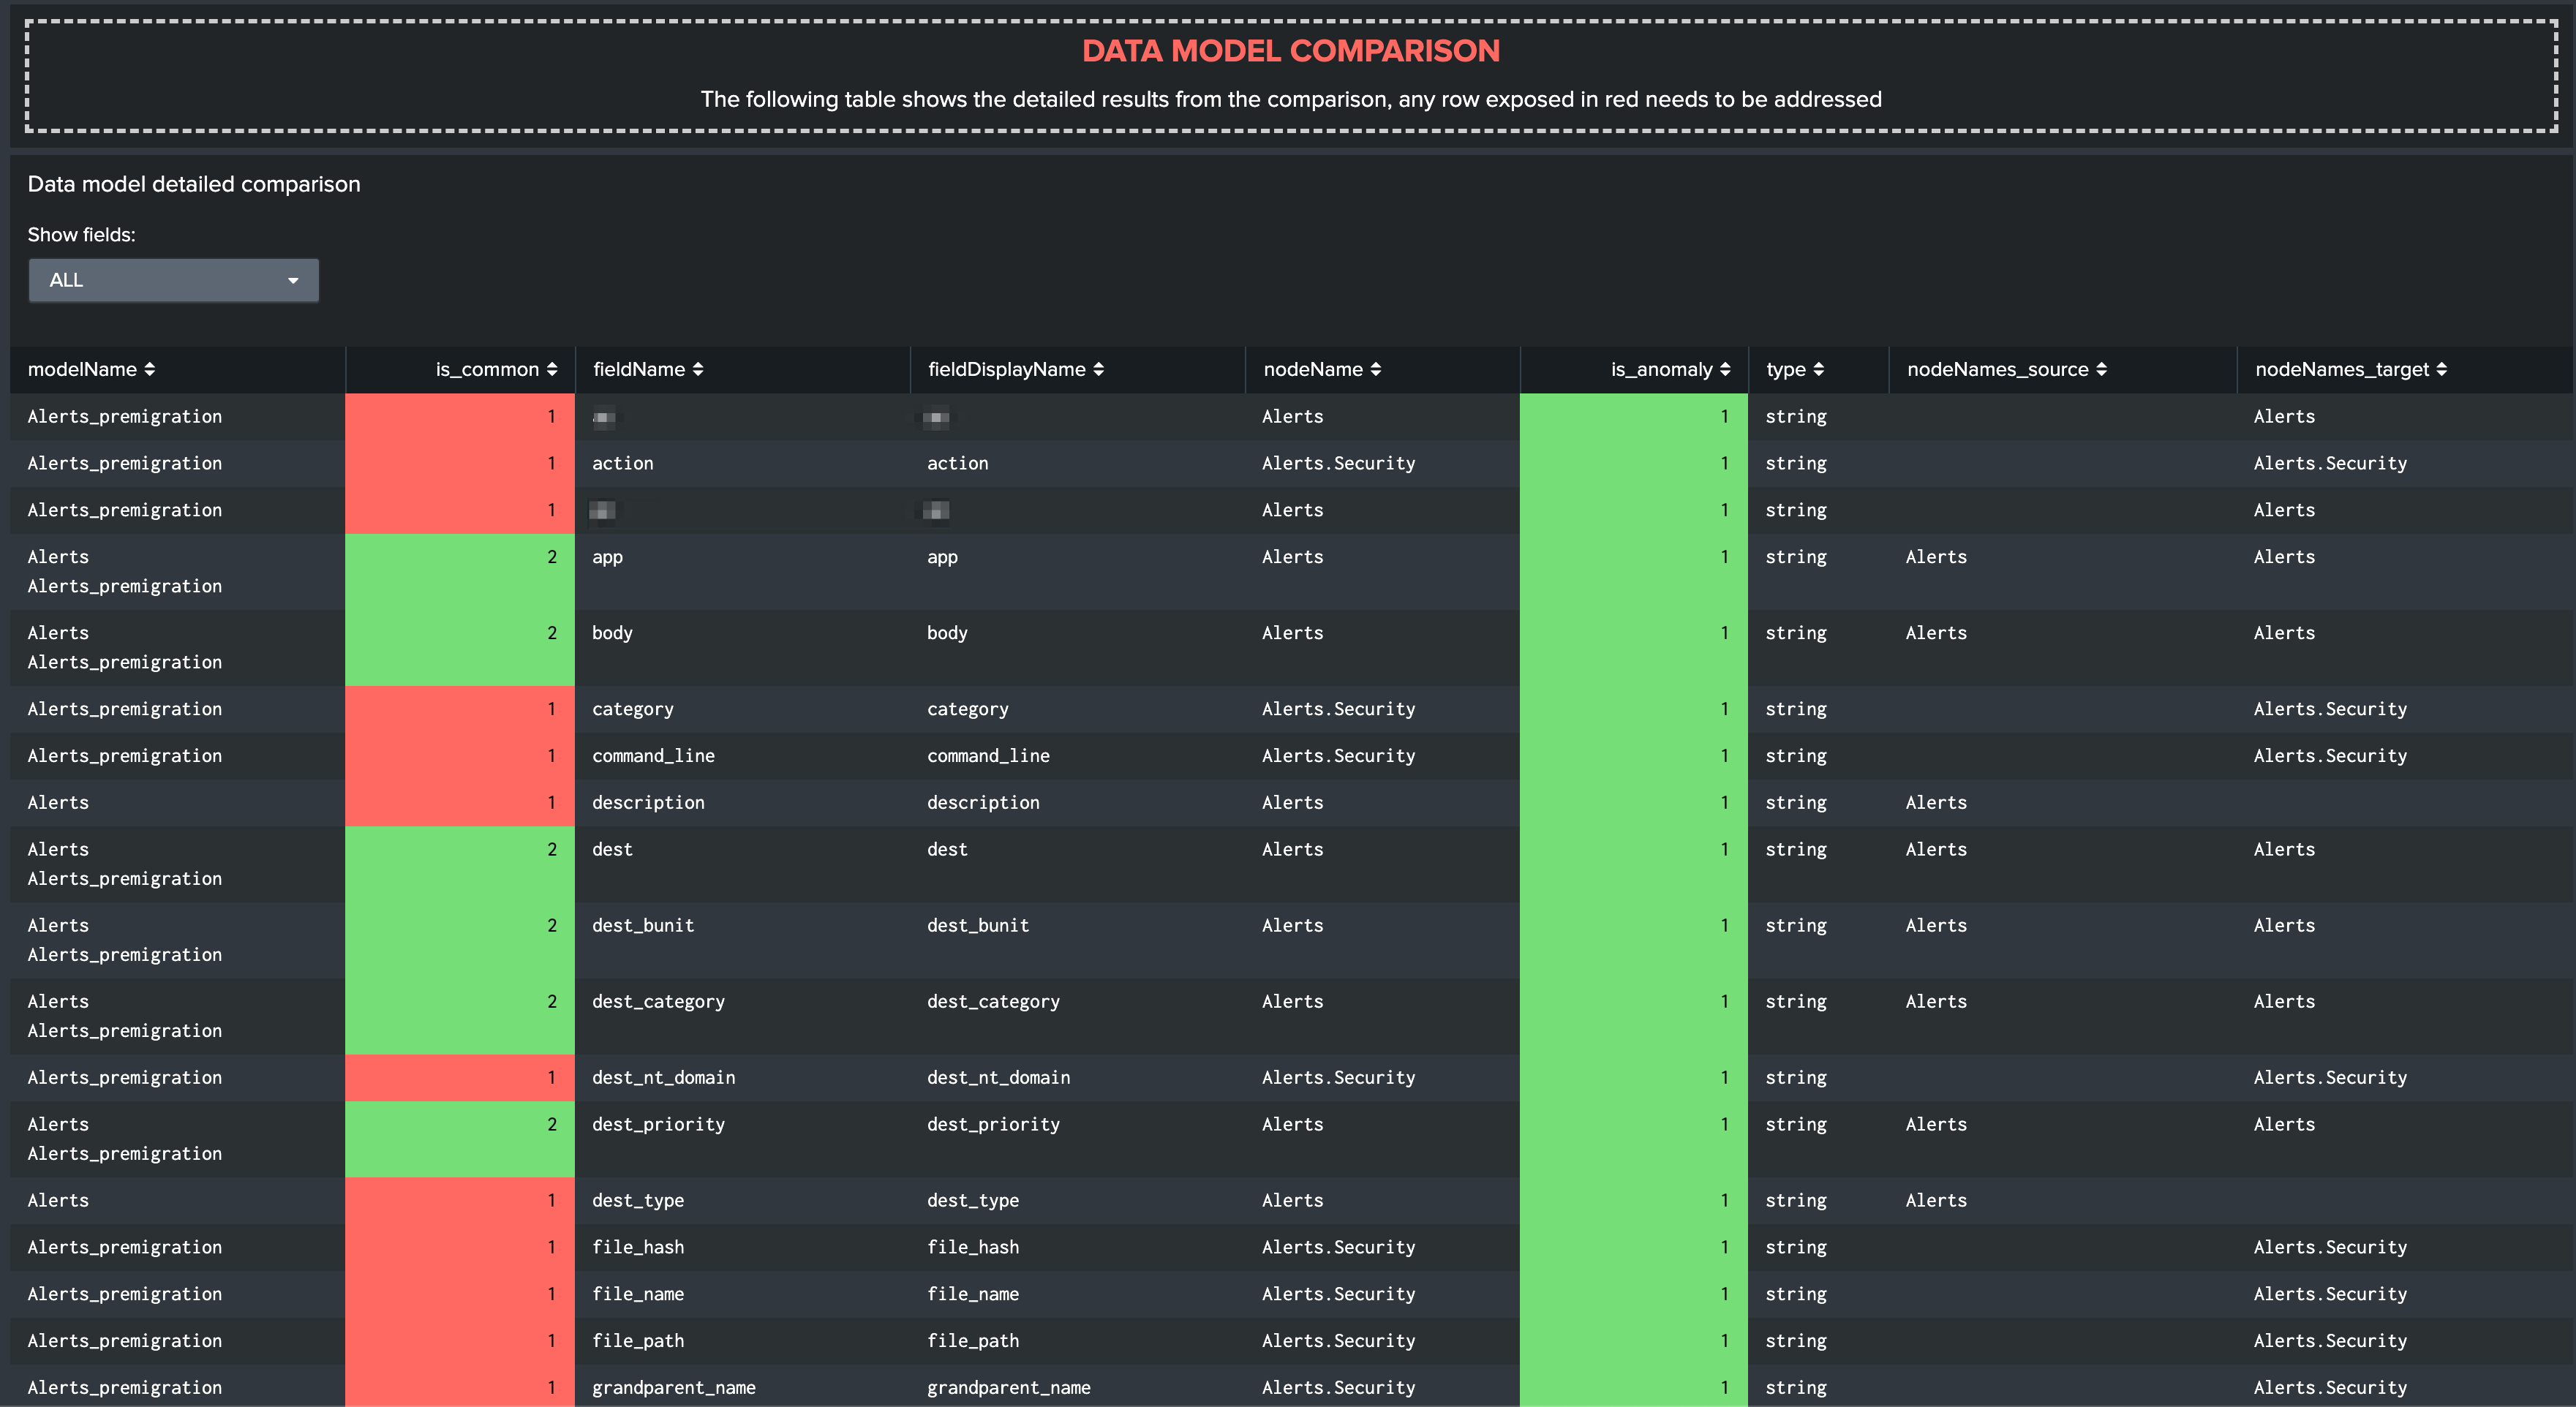Open the Show fields ALL dropdown

173,281
